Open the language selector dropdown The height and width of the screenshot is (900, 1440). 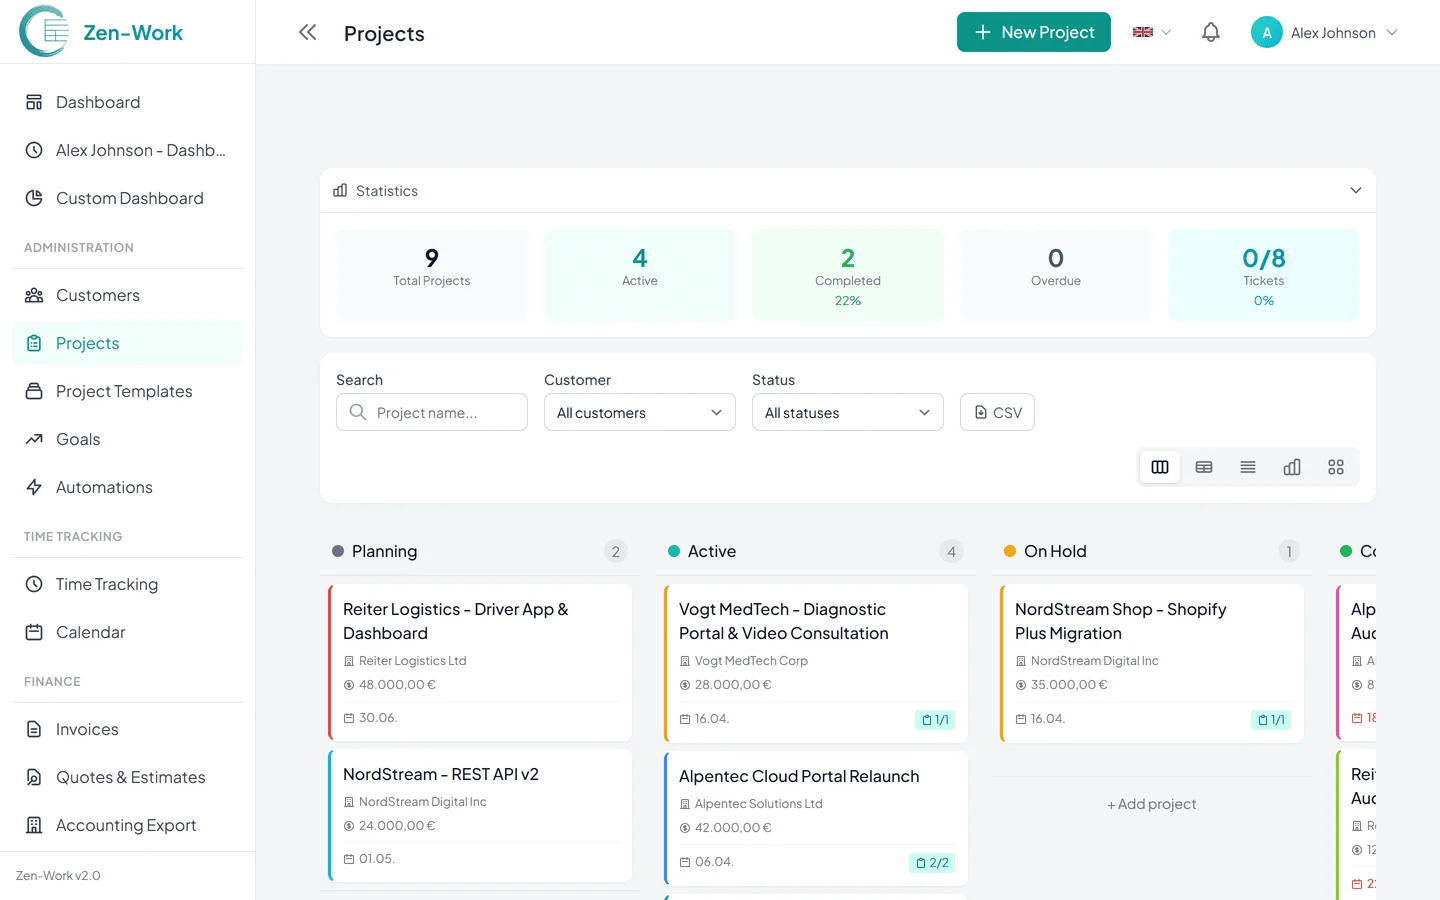pyautogui.click(x=1150, y=31)
